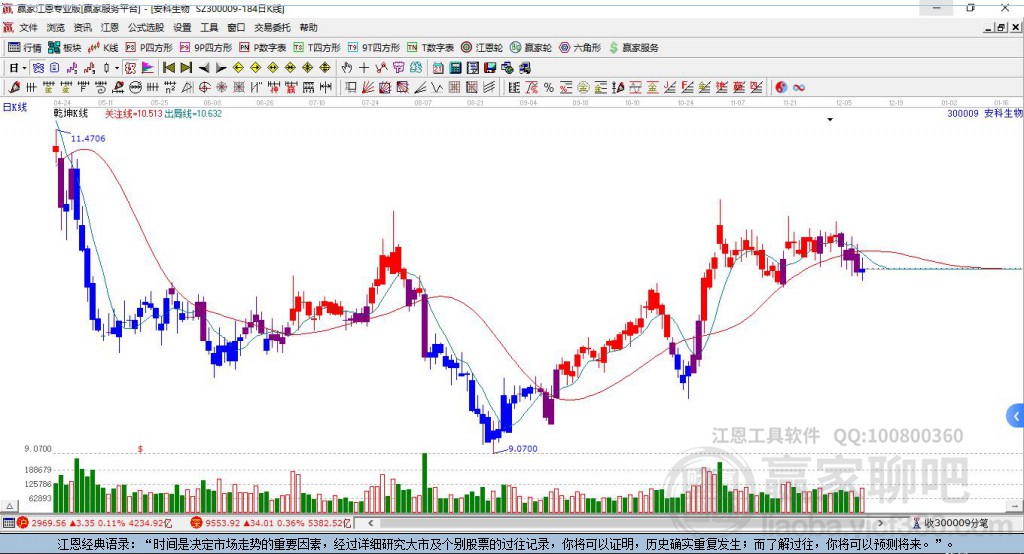This screenshot has height=554, width=1024.
Task: Open the 交易委托 menu
Action: [272, 27]
